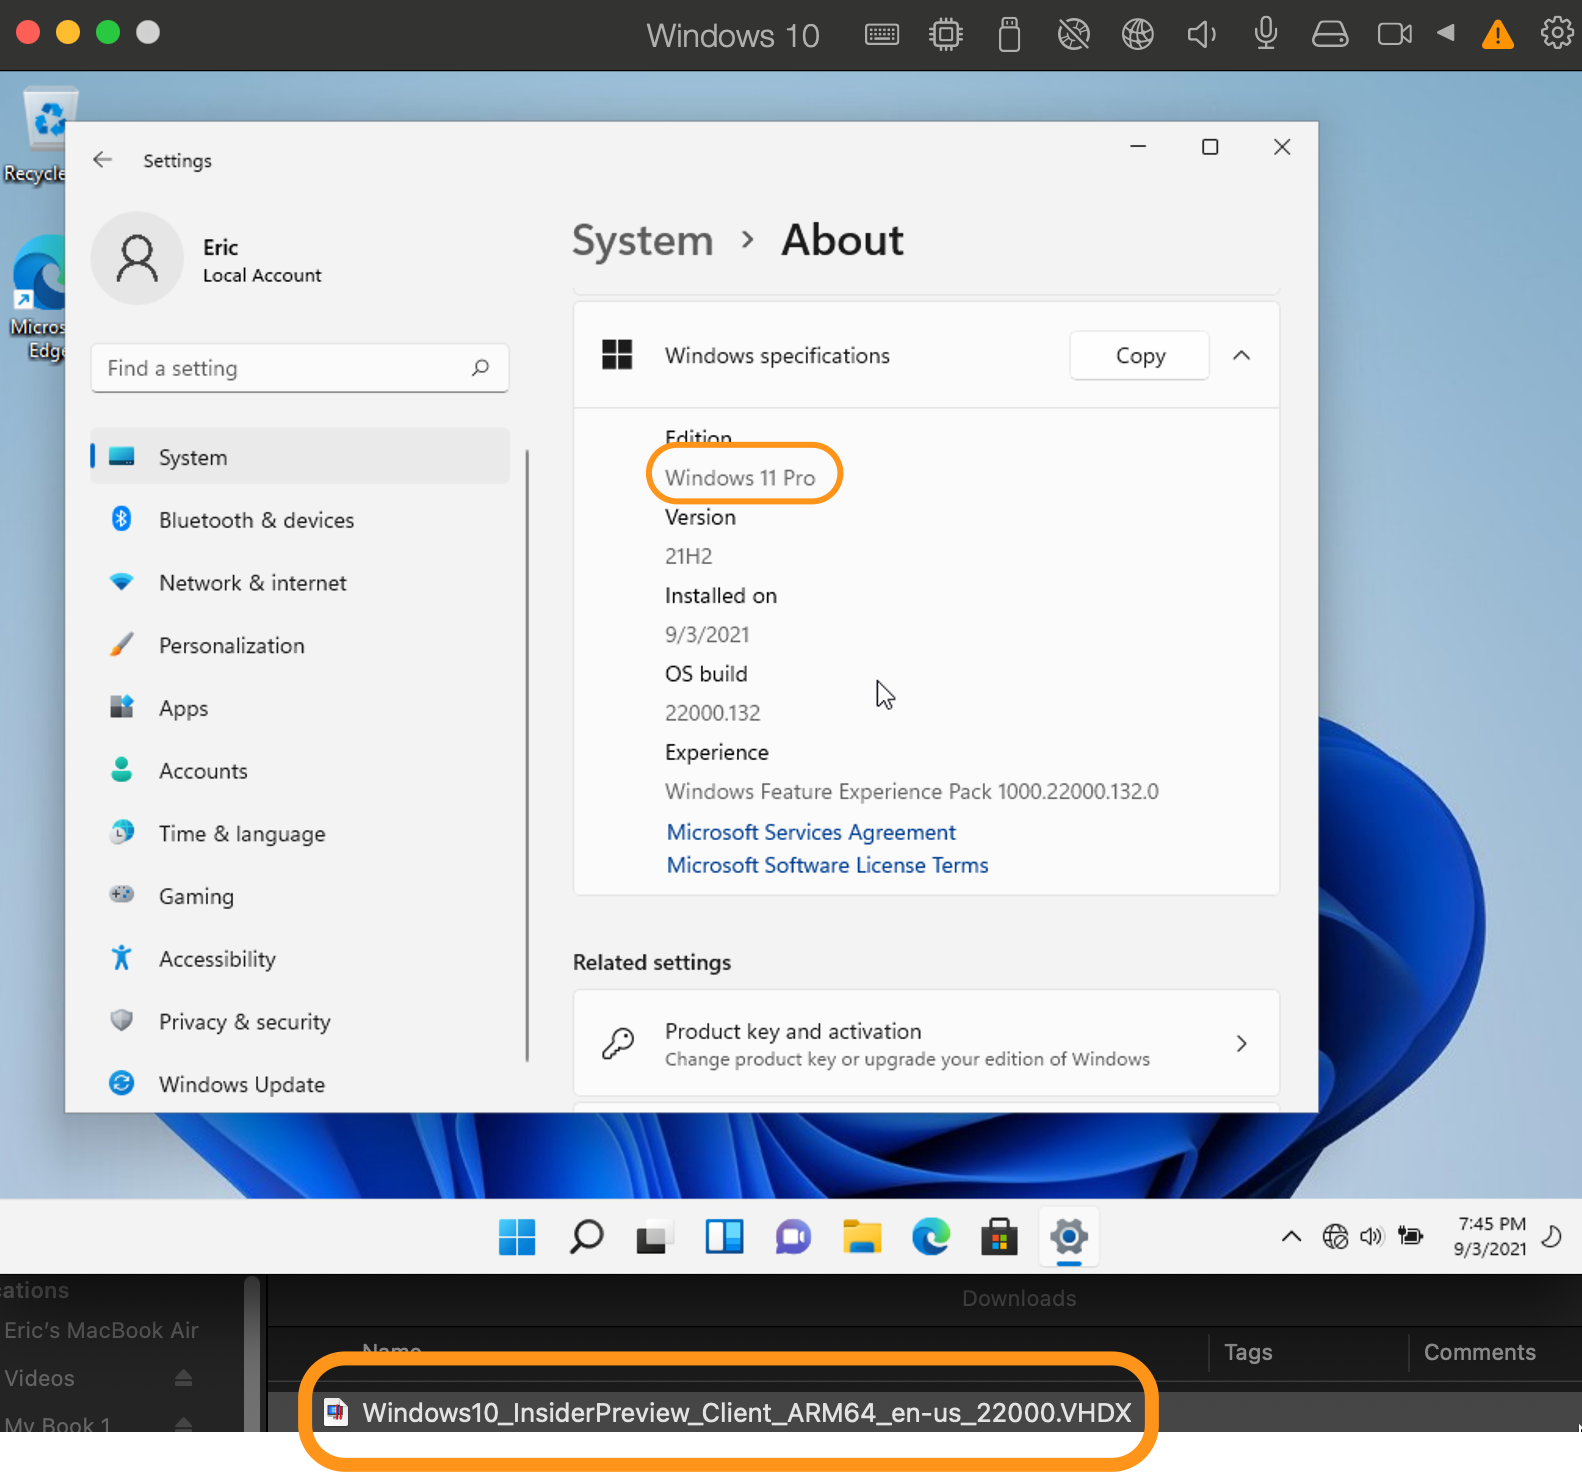Screen dimensions: 1582x1472
Task: Open Accounts settings category
Action: [x=300, y=771]
